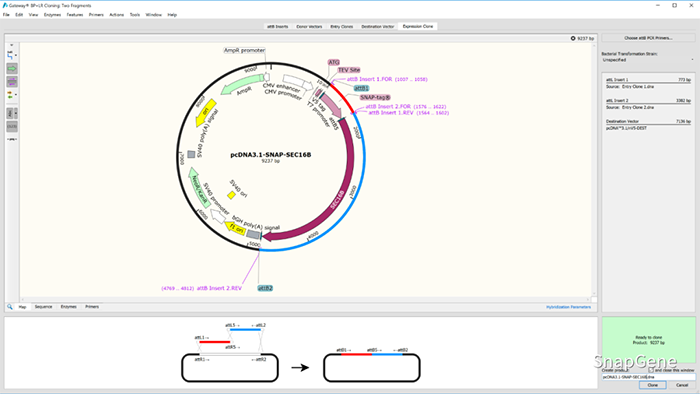Image resolution: width=700 pixels, height=394 pixels.
Task: Switch to the Destination Vector tab
Action: pyautogui.click(x=378, y=27)
